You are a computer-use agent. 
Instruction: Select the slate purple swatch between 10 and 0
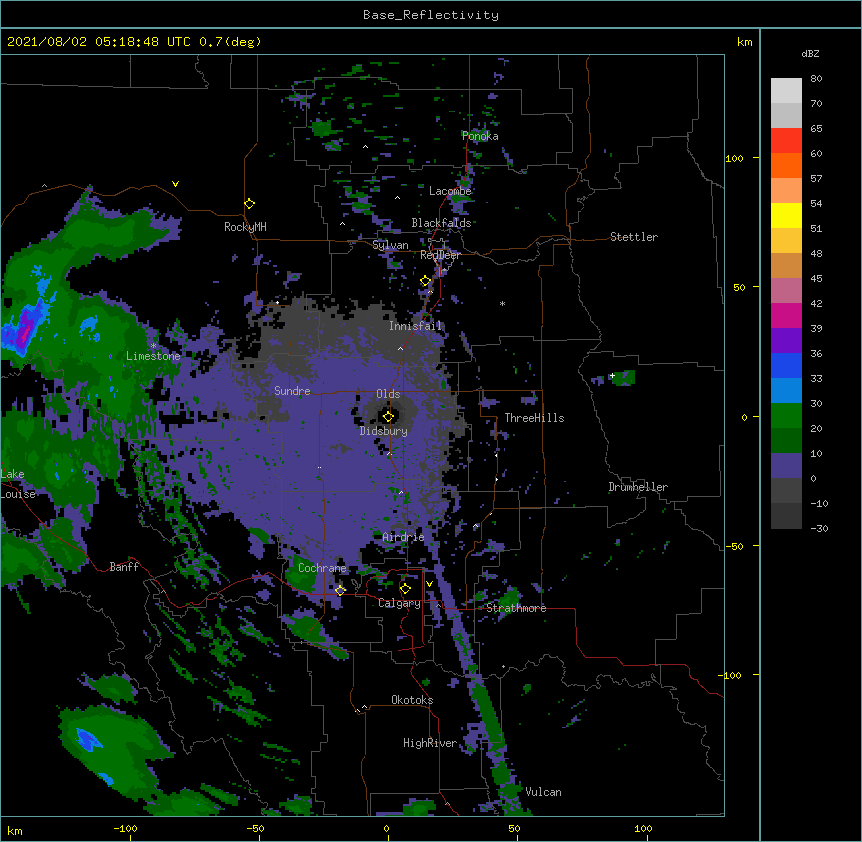786,466
